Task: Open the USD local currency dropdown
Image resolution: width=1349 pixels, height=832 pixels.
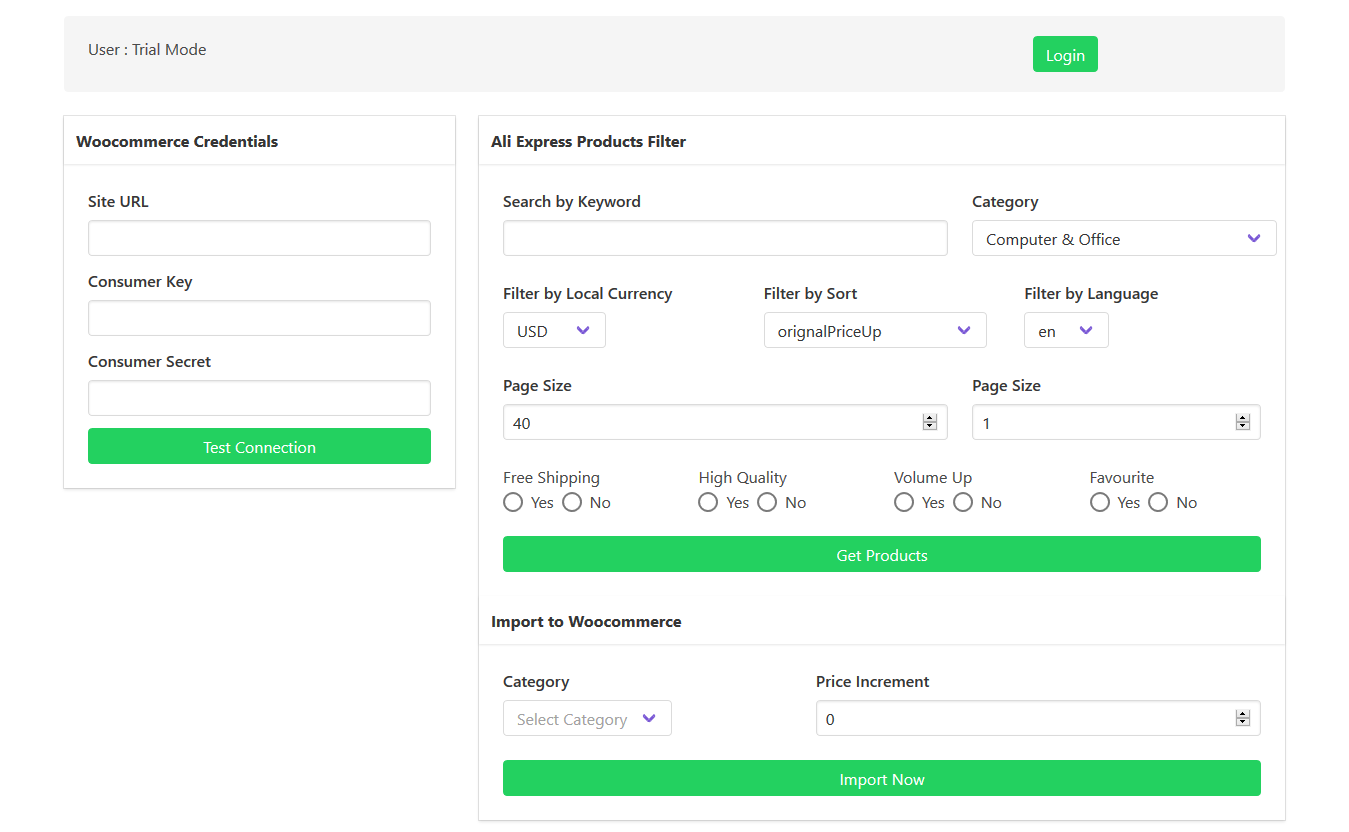Action: [554, 330]
